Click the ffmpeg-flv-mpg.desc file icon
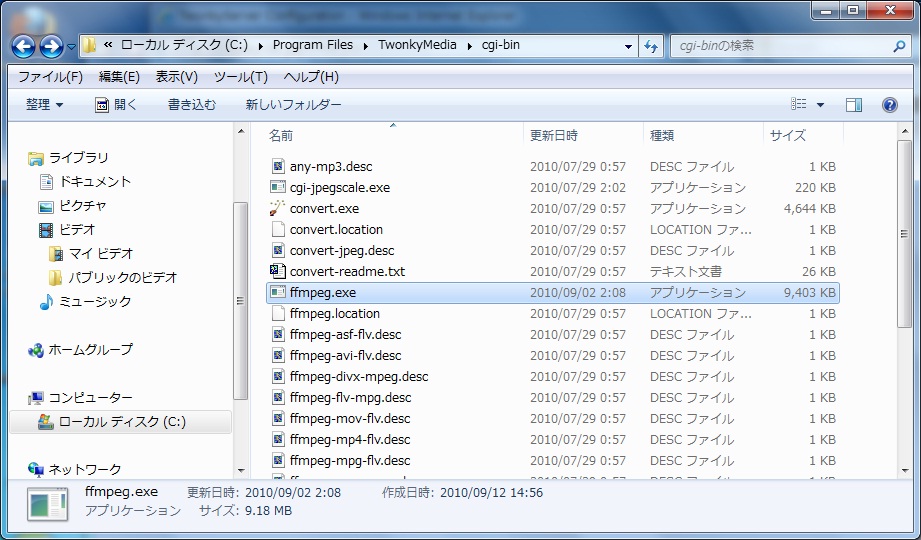921x540 pixels. click(x=278, y=397)
